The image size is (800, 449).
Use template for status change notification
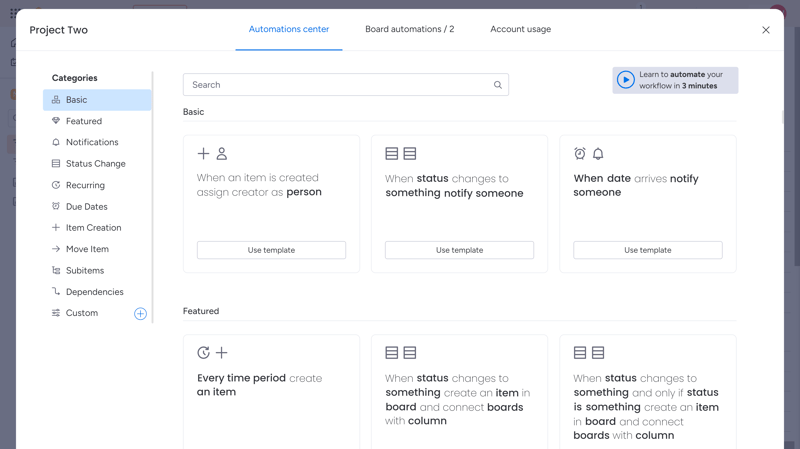(459, 250)
